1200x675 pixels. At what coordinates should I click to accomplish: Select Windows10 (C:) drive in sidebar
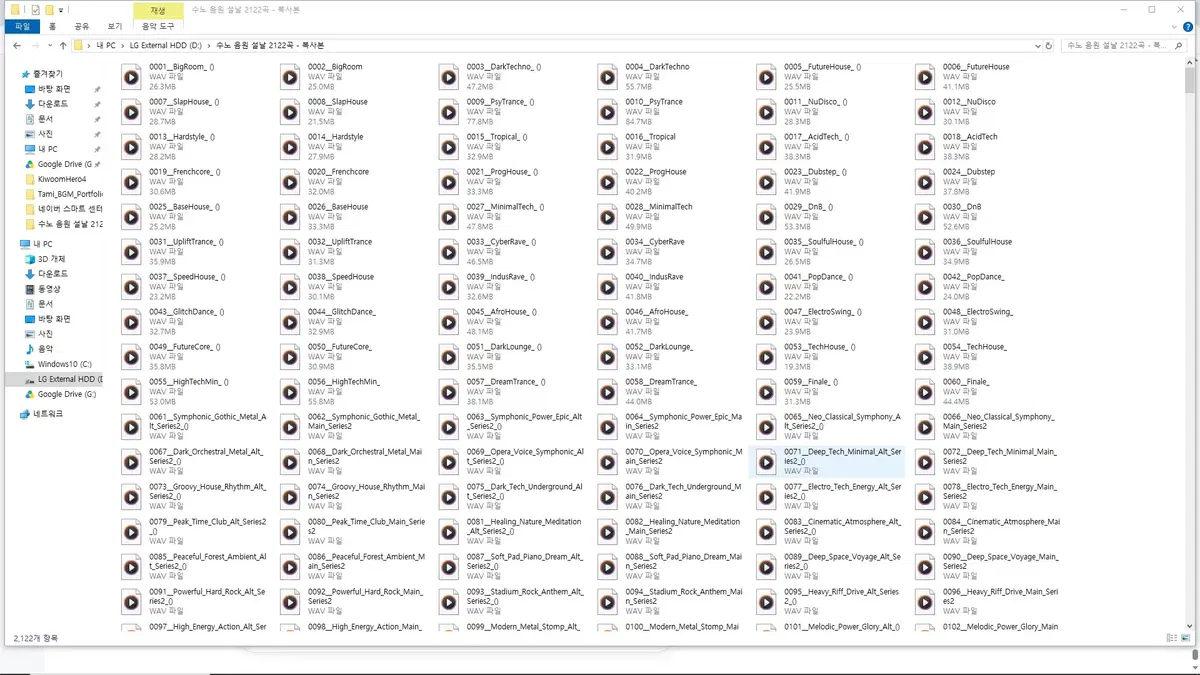(64, 364)
